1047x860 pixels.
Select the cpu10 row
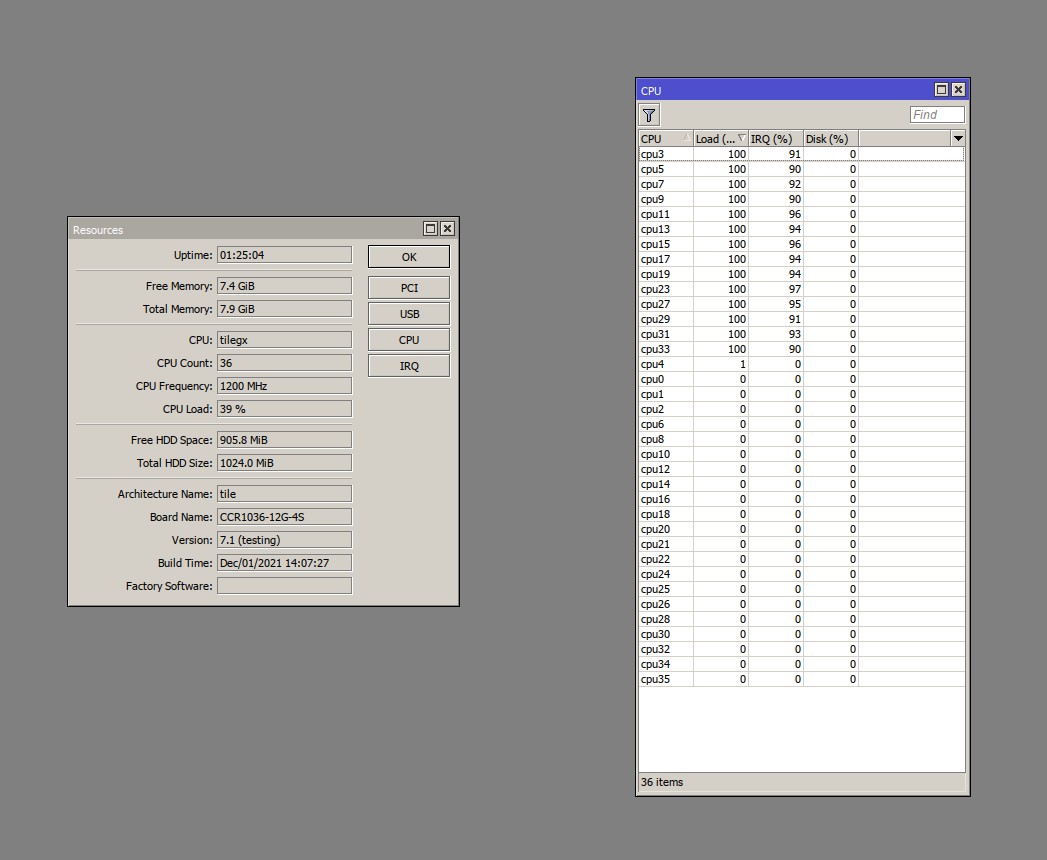click(801, 455)
